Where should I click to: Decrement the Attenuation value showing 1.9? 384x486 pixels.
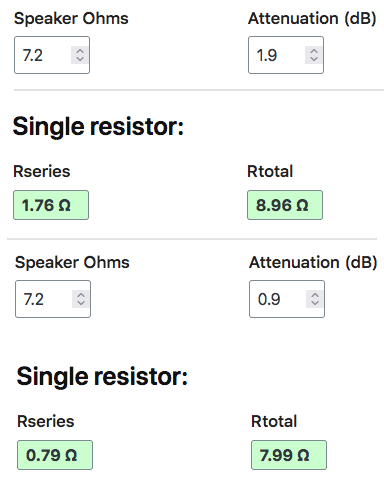(x=314, y=59)
